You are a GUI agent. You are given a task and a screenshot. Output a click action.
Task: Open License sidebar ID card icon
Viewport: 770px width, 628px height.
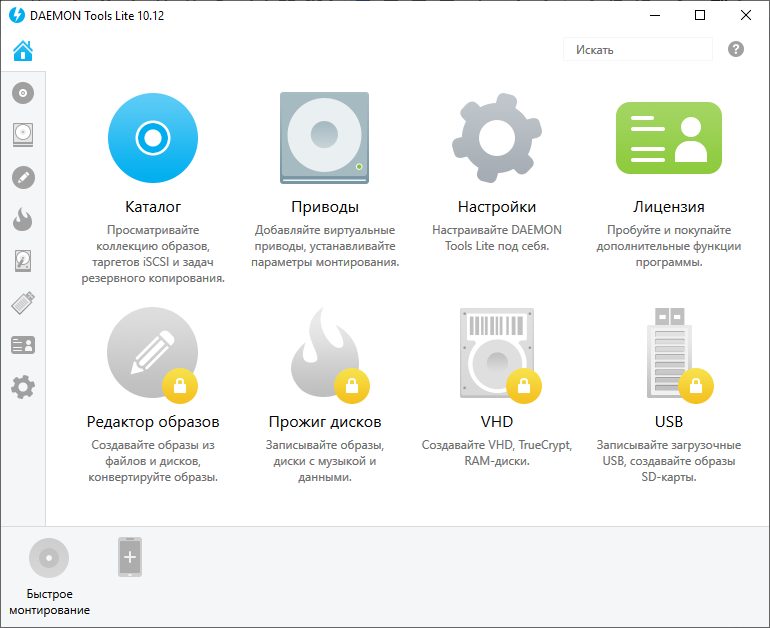coord(23,345)
